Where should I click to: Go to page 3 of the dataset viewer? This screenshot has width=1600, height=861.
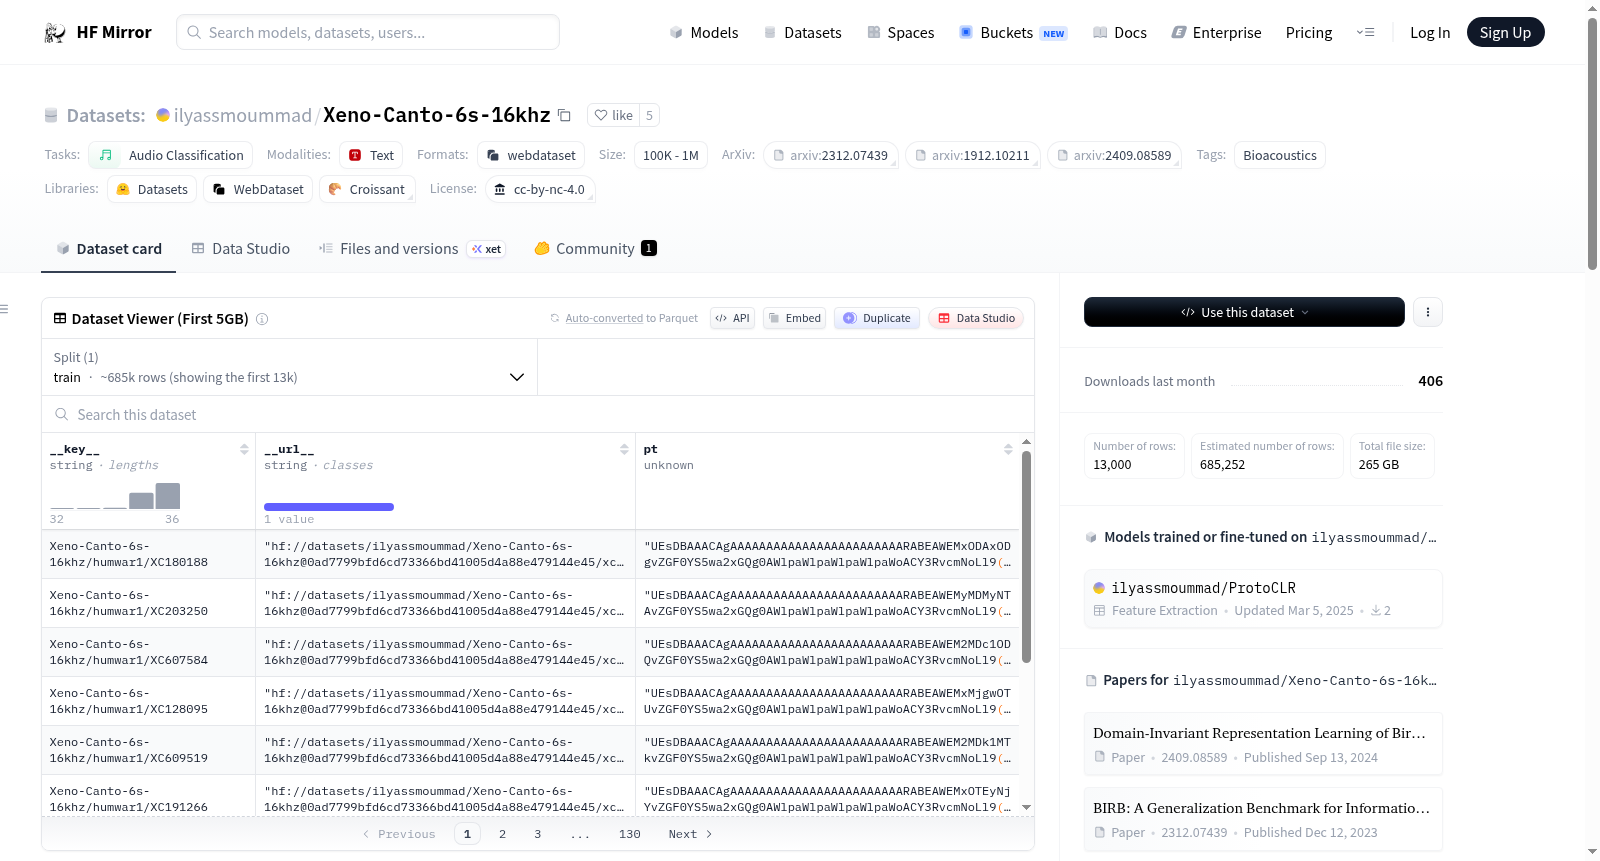[x=537, y=834]
